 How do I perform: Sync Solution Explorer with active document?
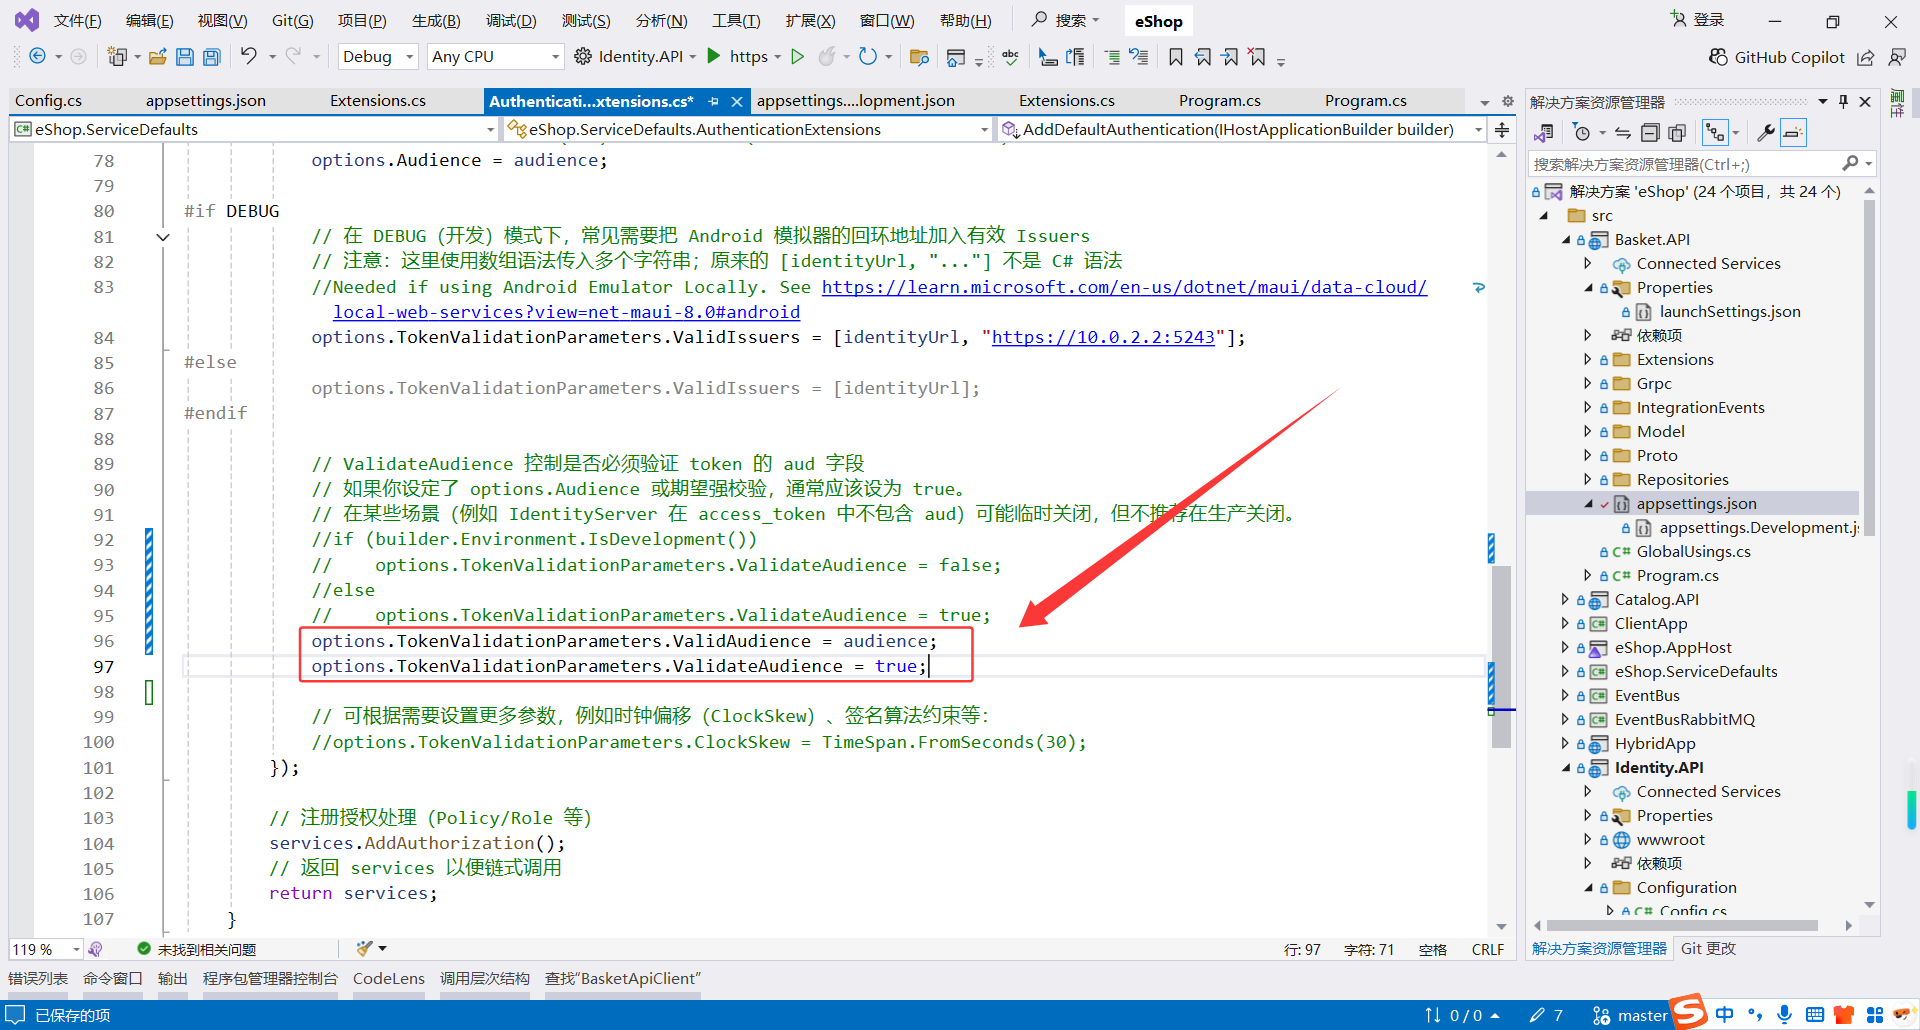(1622, 132)
